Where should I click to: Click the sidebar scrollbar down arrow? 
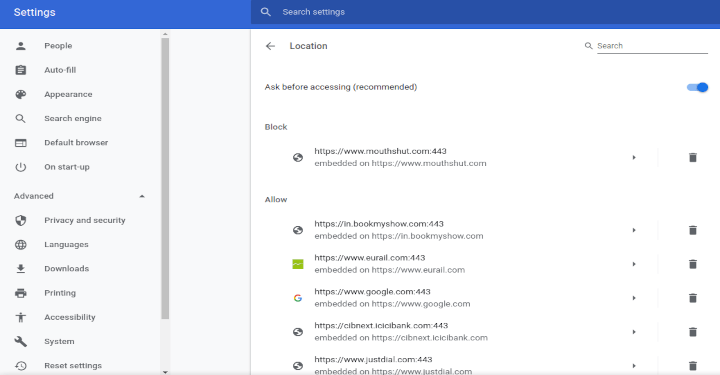pyautogui.click(x=165, y=372)
